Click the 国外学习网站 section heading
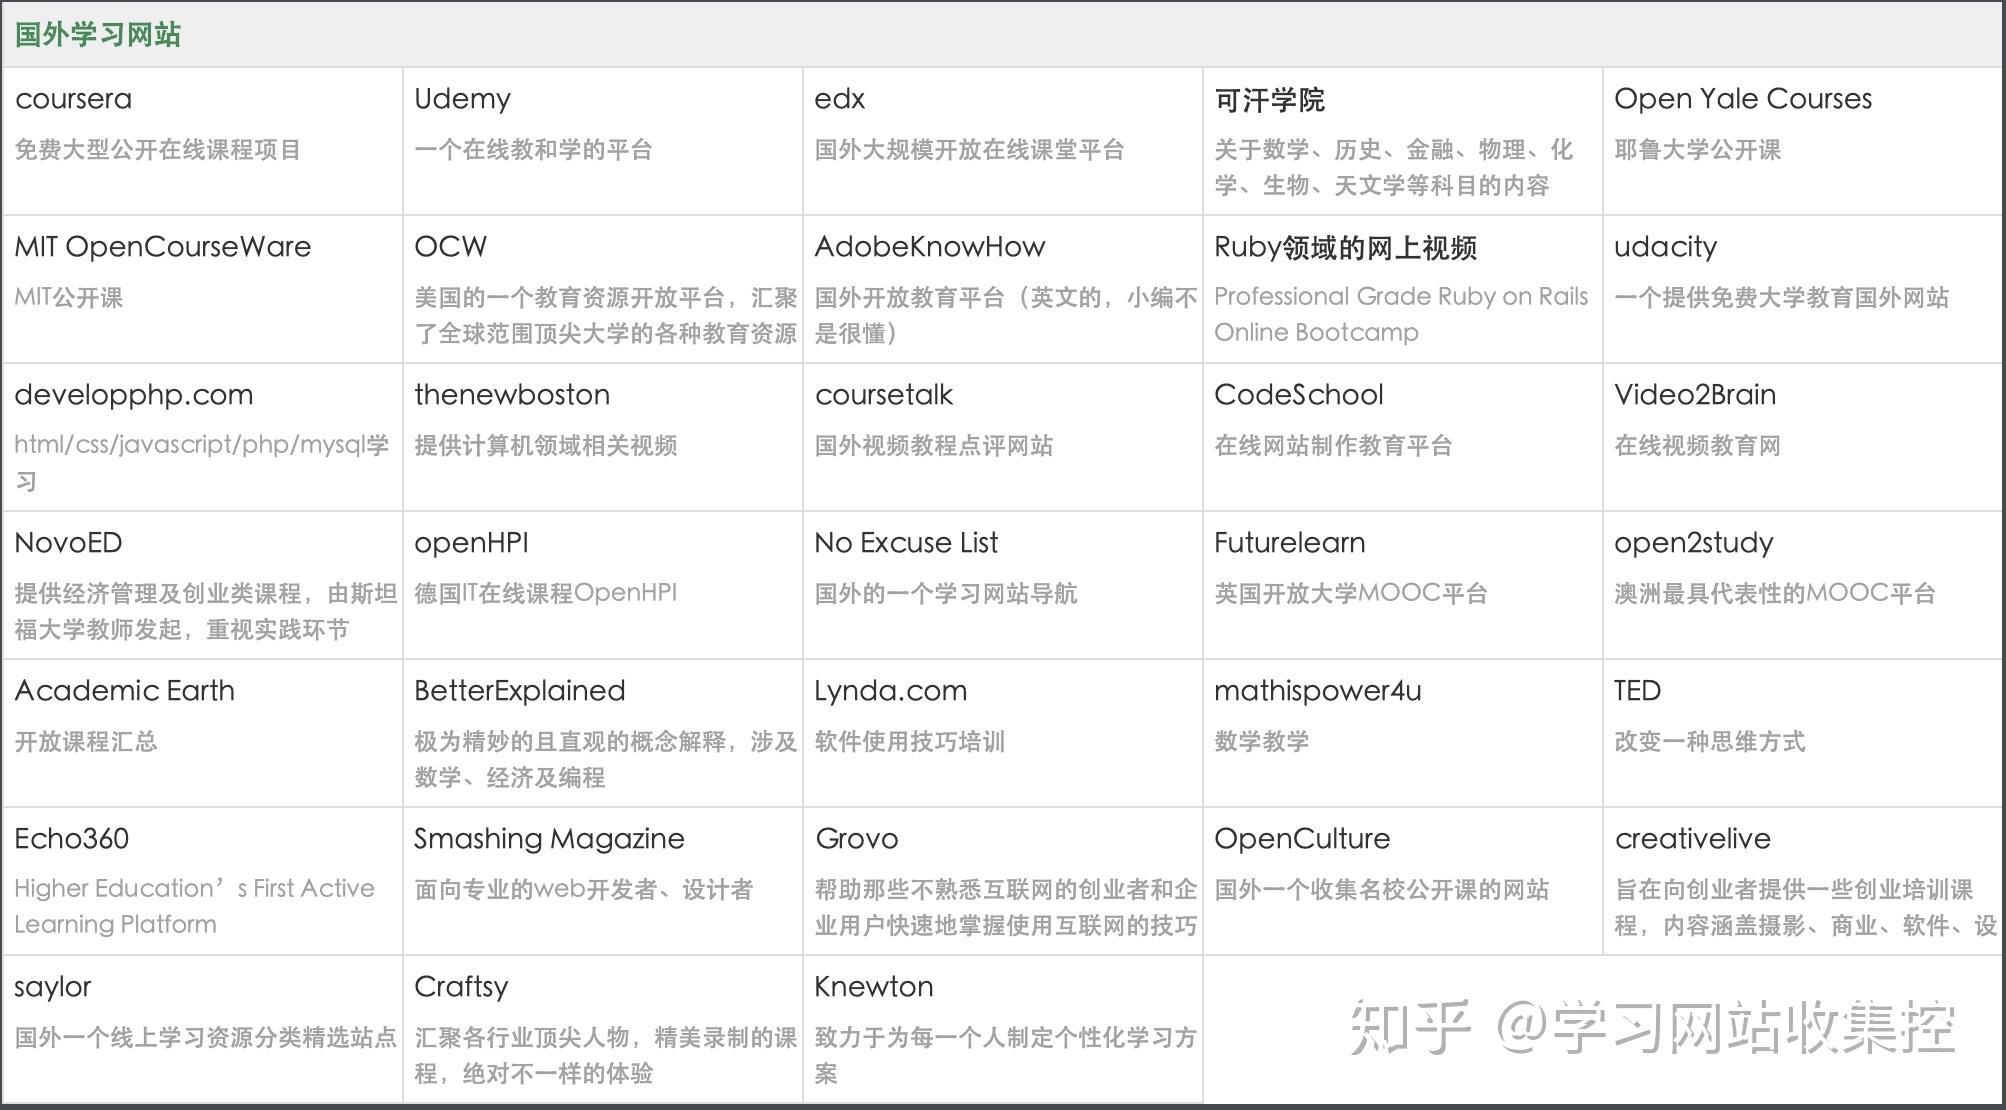 pyautogui.click(x=97, y=34)
